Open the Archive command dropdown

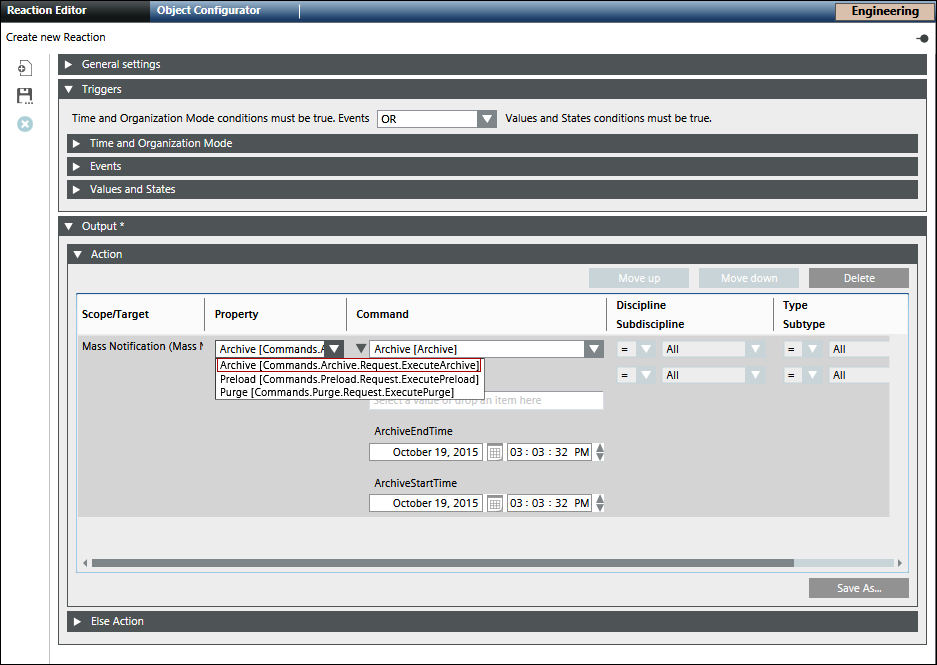pyautogui.click(x=594, y=349)
